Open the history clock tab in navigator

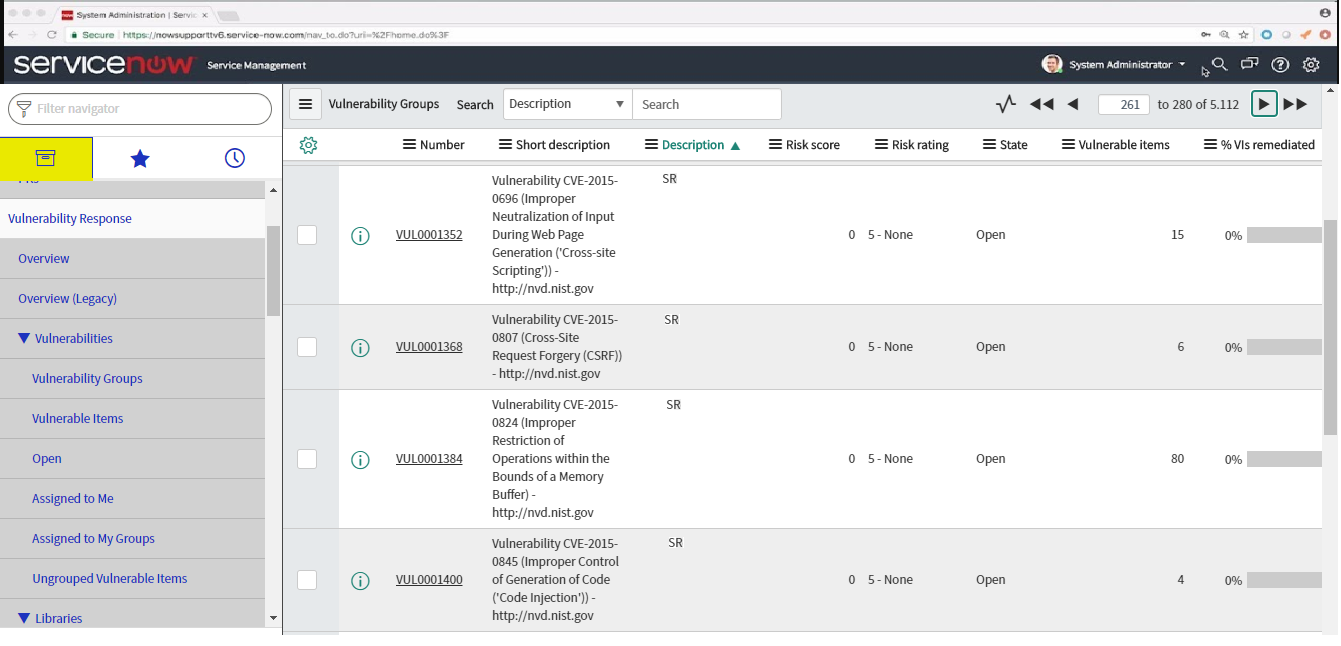[x=234, y=158]
